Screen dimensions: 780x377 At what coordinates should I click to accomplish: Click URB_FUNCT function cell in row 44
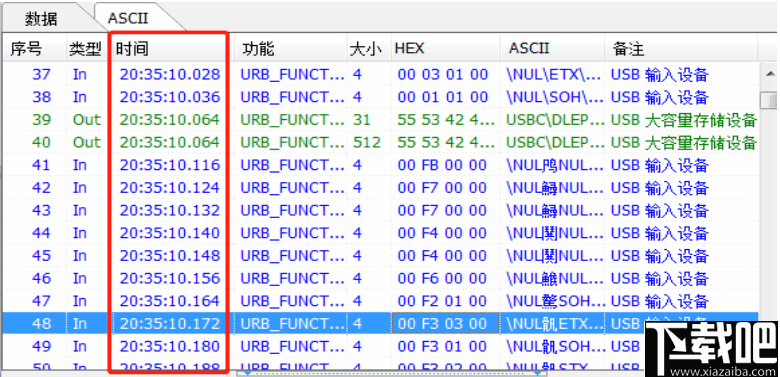coord(292,233)
